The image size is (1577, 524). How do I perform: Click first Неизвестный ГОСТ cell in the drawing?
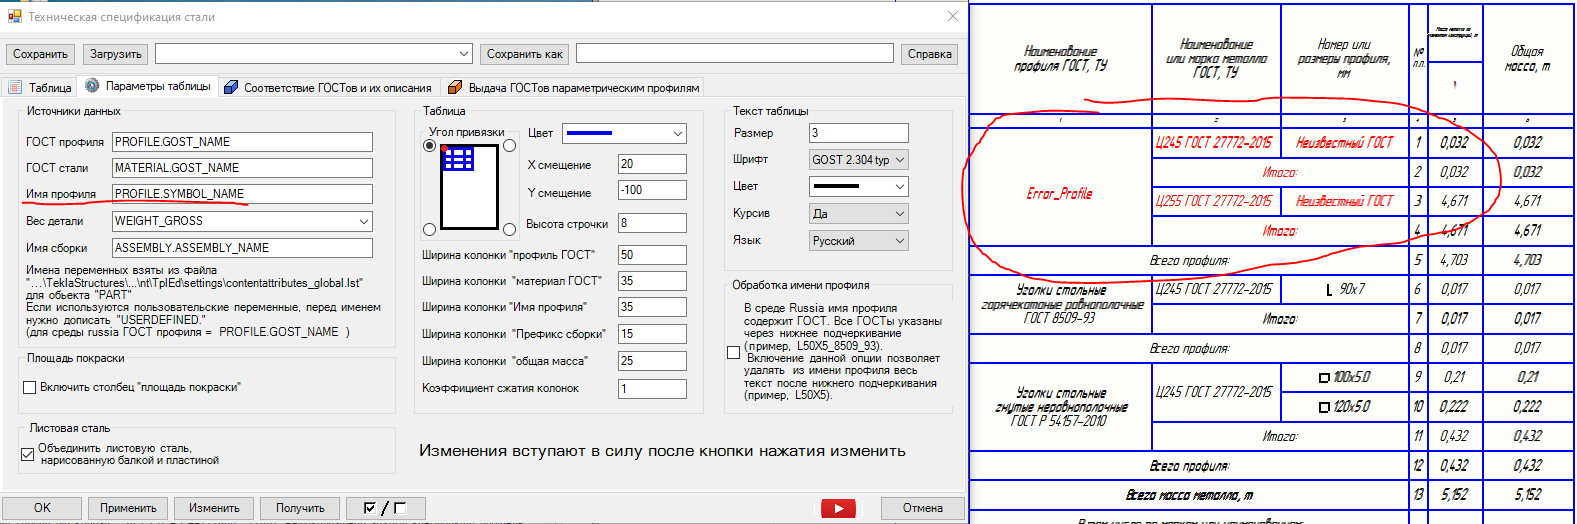(x=1344, y=143)
